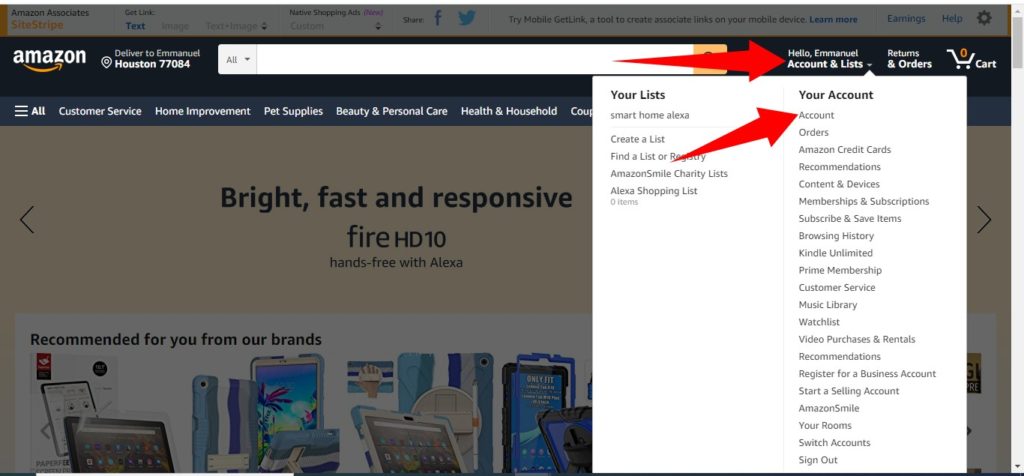Select Text under Get Link

[136, 26]
